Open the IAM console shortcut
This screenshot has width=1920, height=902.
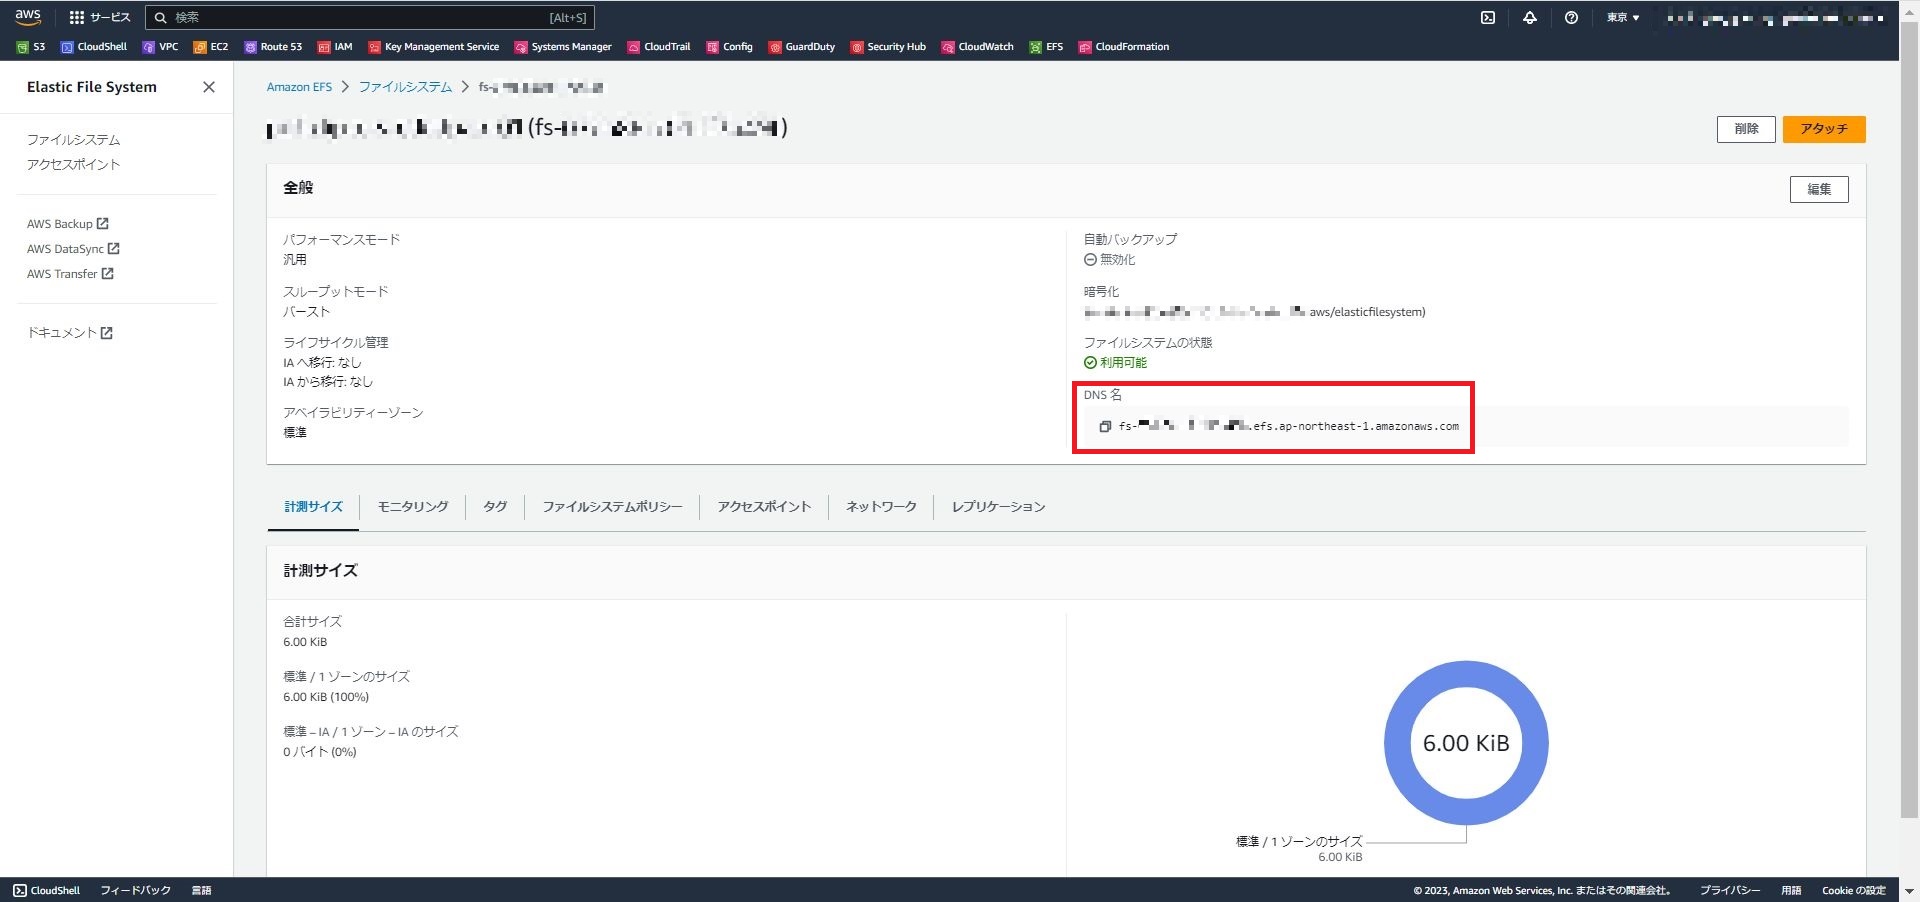334,46
